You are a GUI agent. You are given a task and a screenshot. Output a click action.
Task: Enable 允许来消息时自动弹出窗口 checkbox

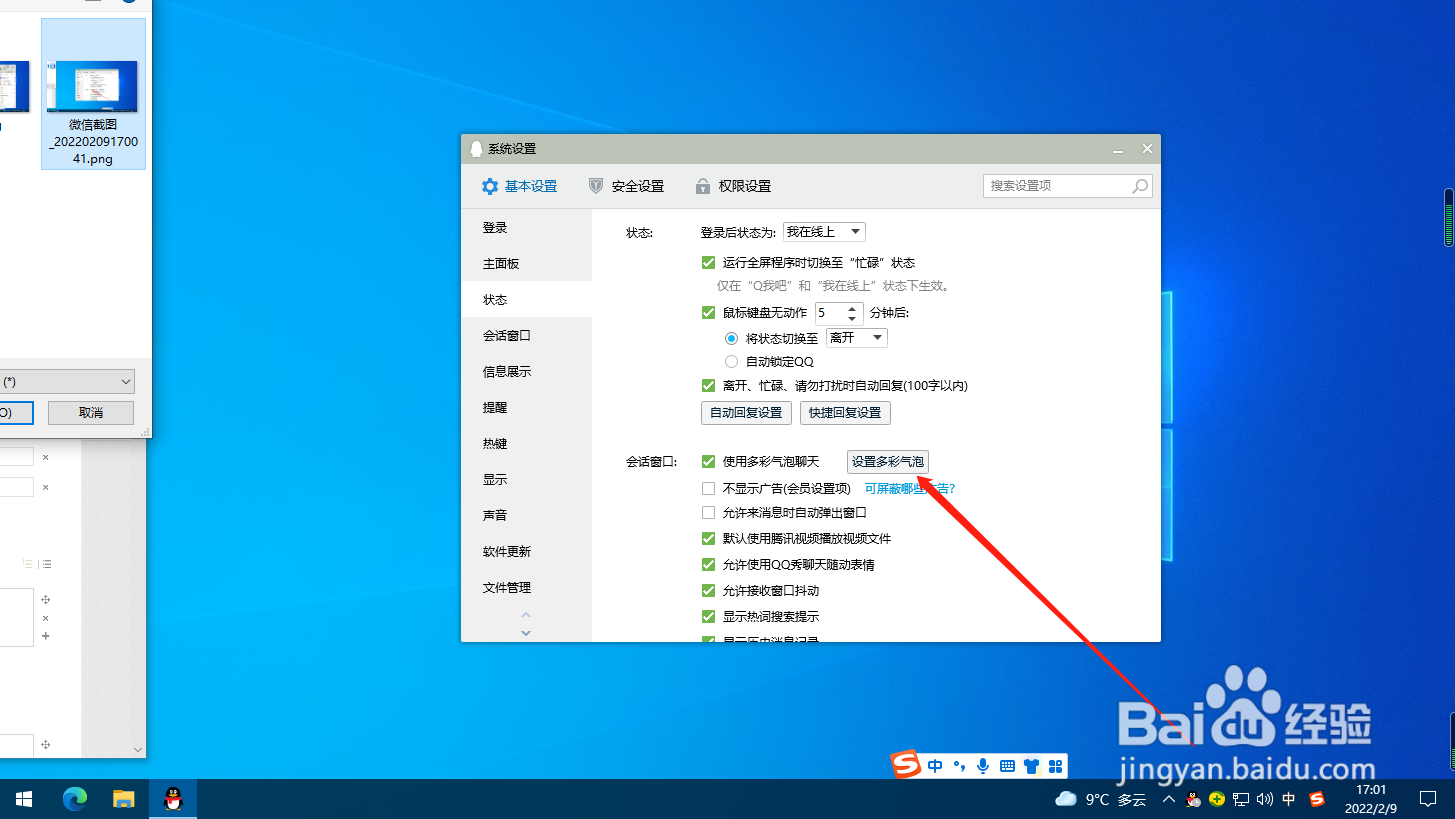coord(709,513)
